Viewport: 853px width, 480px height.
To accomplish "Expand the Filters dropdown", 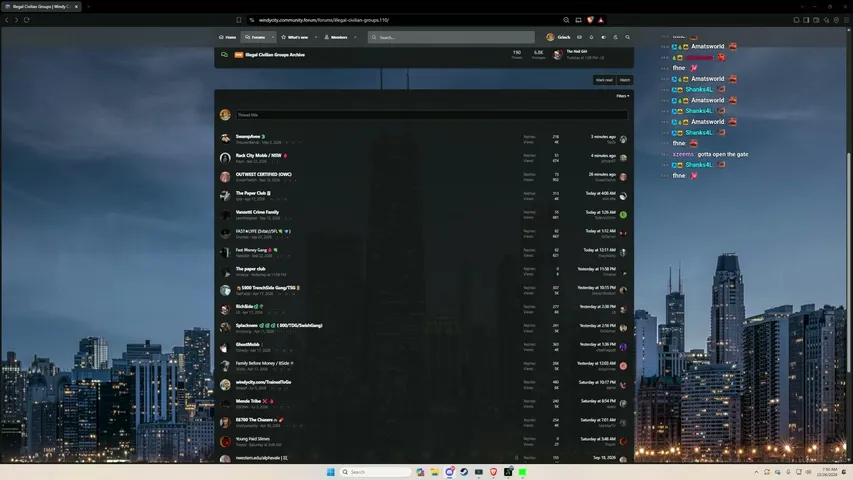I will (622, 96).
